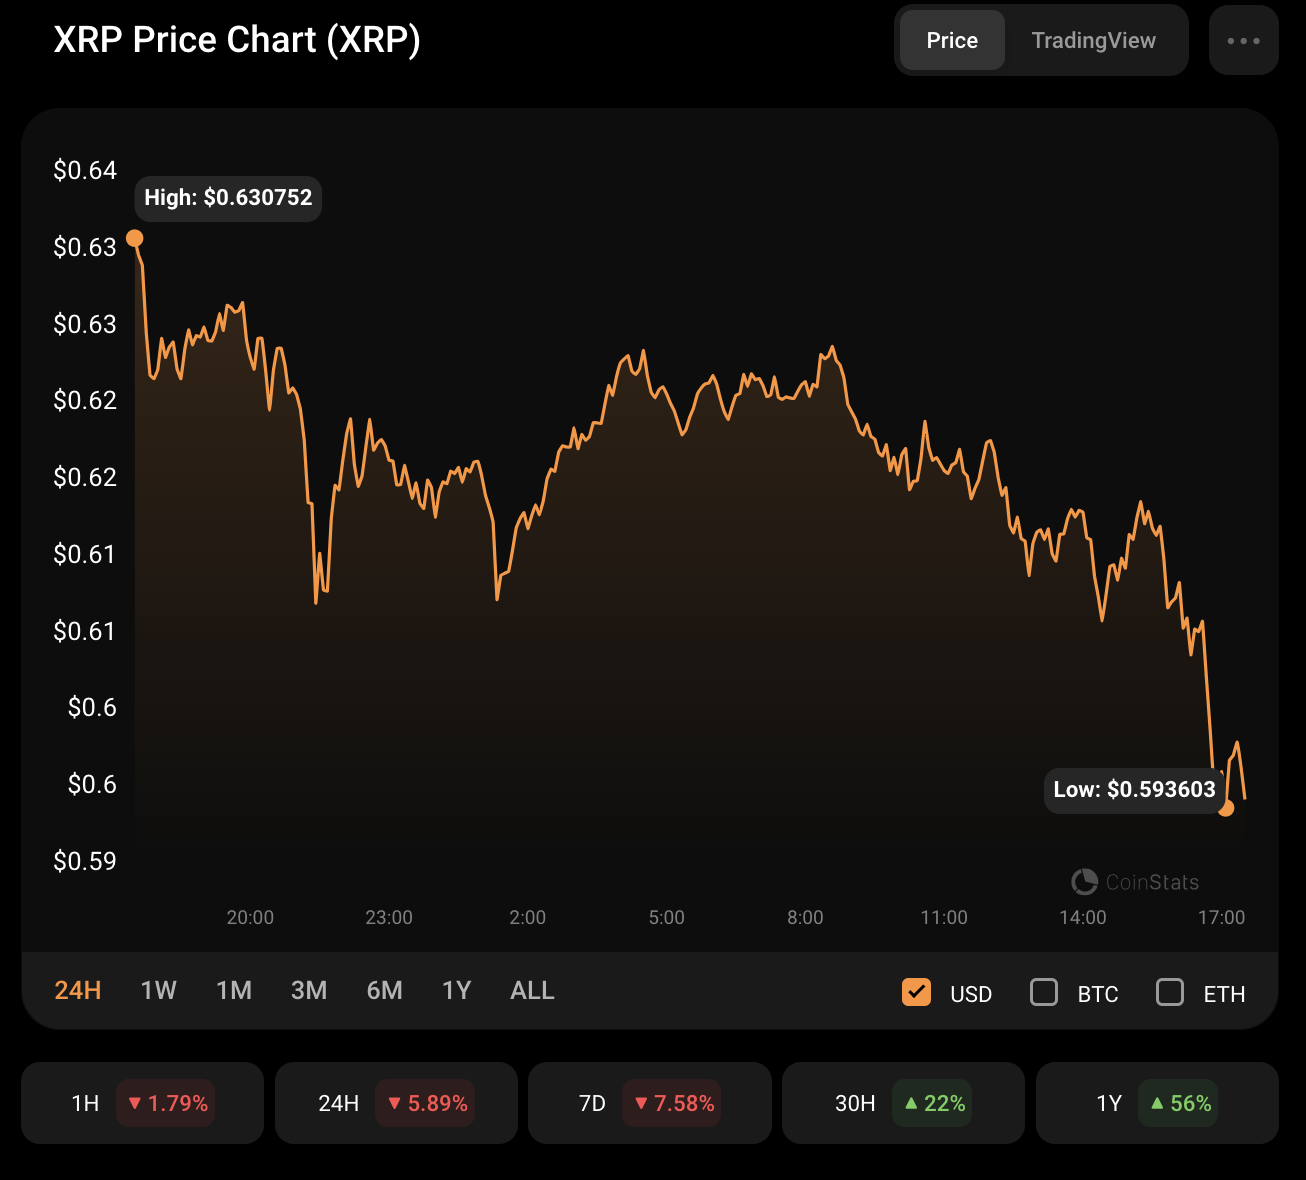Toggle the USD currency checkbox

coord(916,992)
